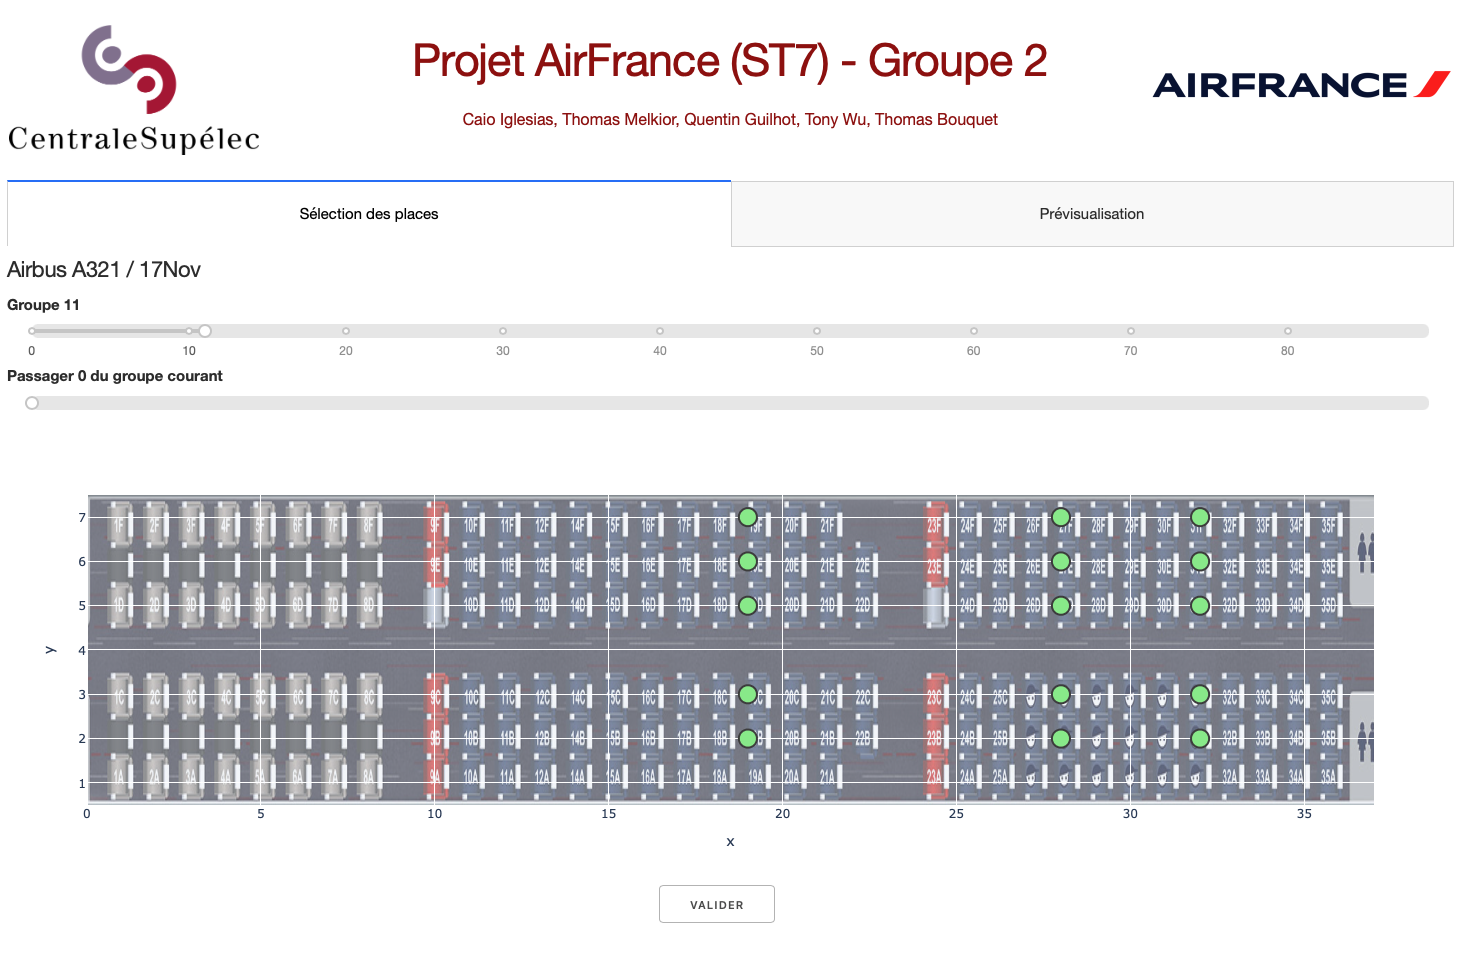The image size is (1461, 963).
Task: Click the 'Airbus A321 / 17Nov' heading
Action: [x=104, y=270]
